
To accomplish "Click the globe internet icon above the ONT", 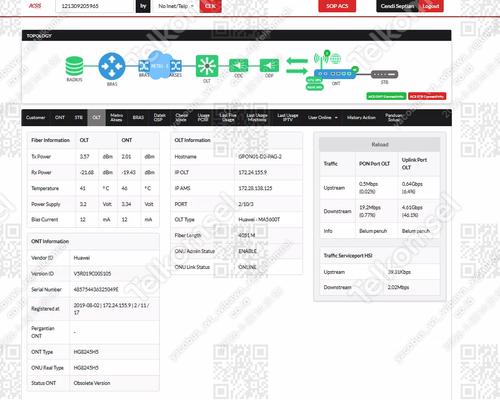I will [336, 59].
